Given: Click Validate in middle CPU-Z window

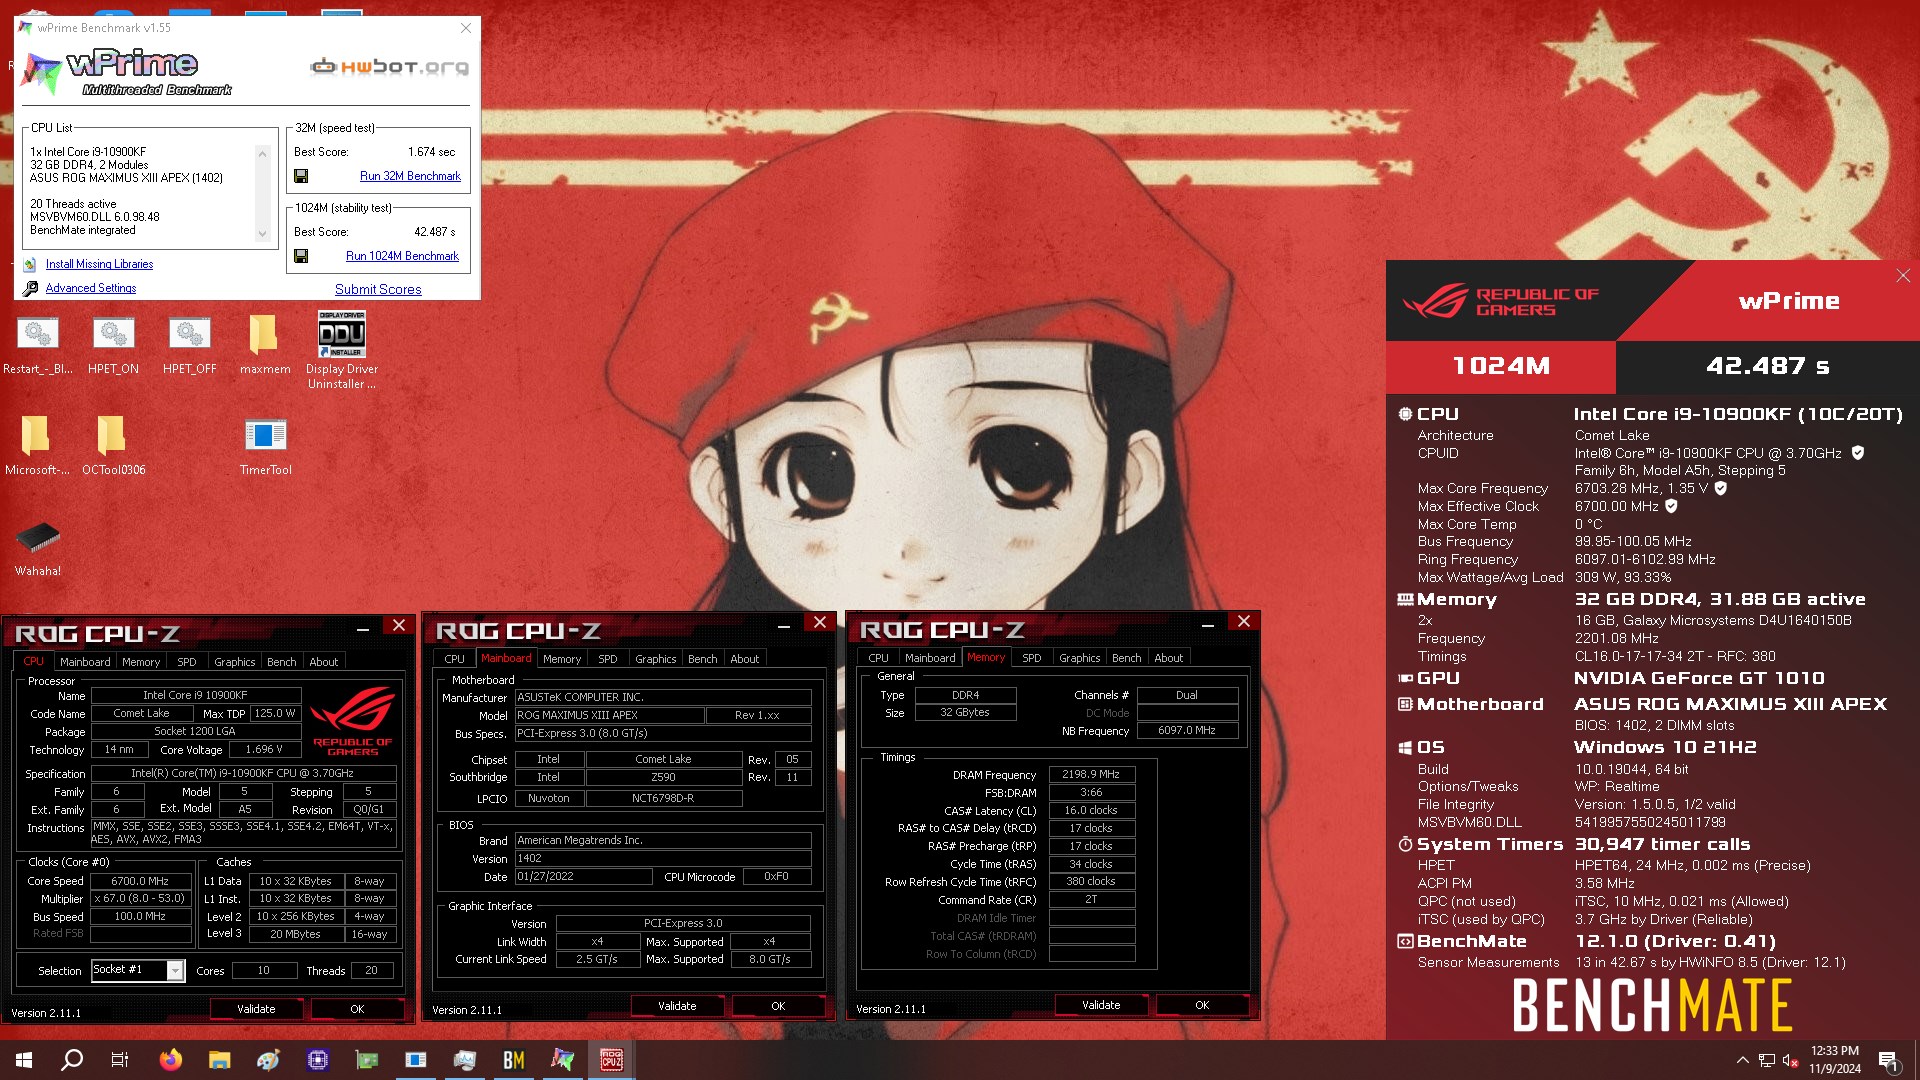Looking at the screenshot, I should coord(677,1006).
